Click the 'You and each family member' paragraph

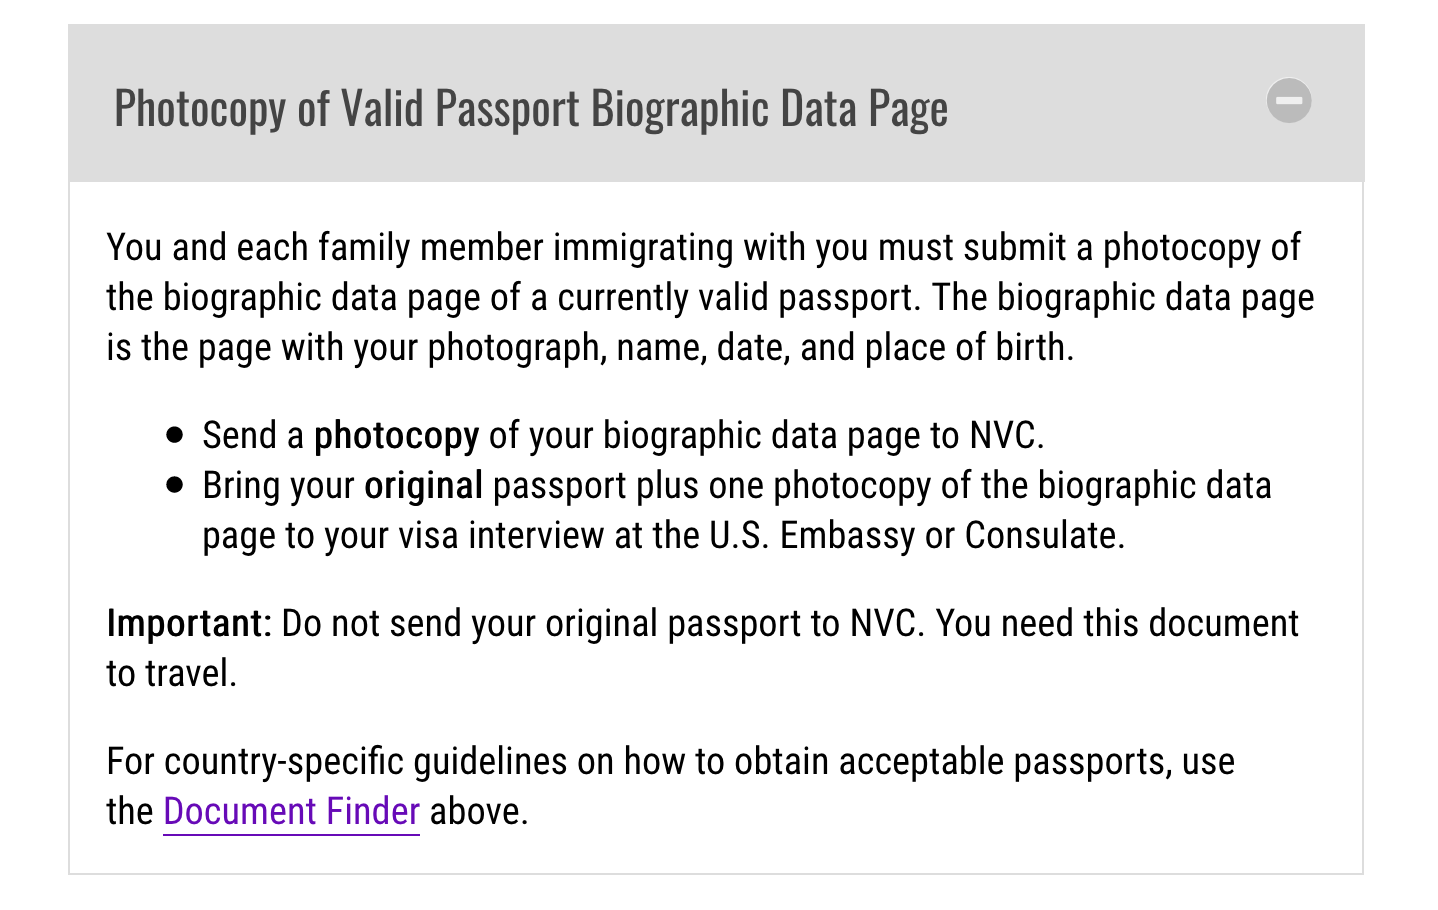[x=710, y=298]
